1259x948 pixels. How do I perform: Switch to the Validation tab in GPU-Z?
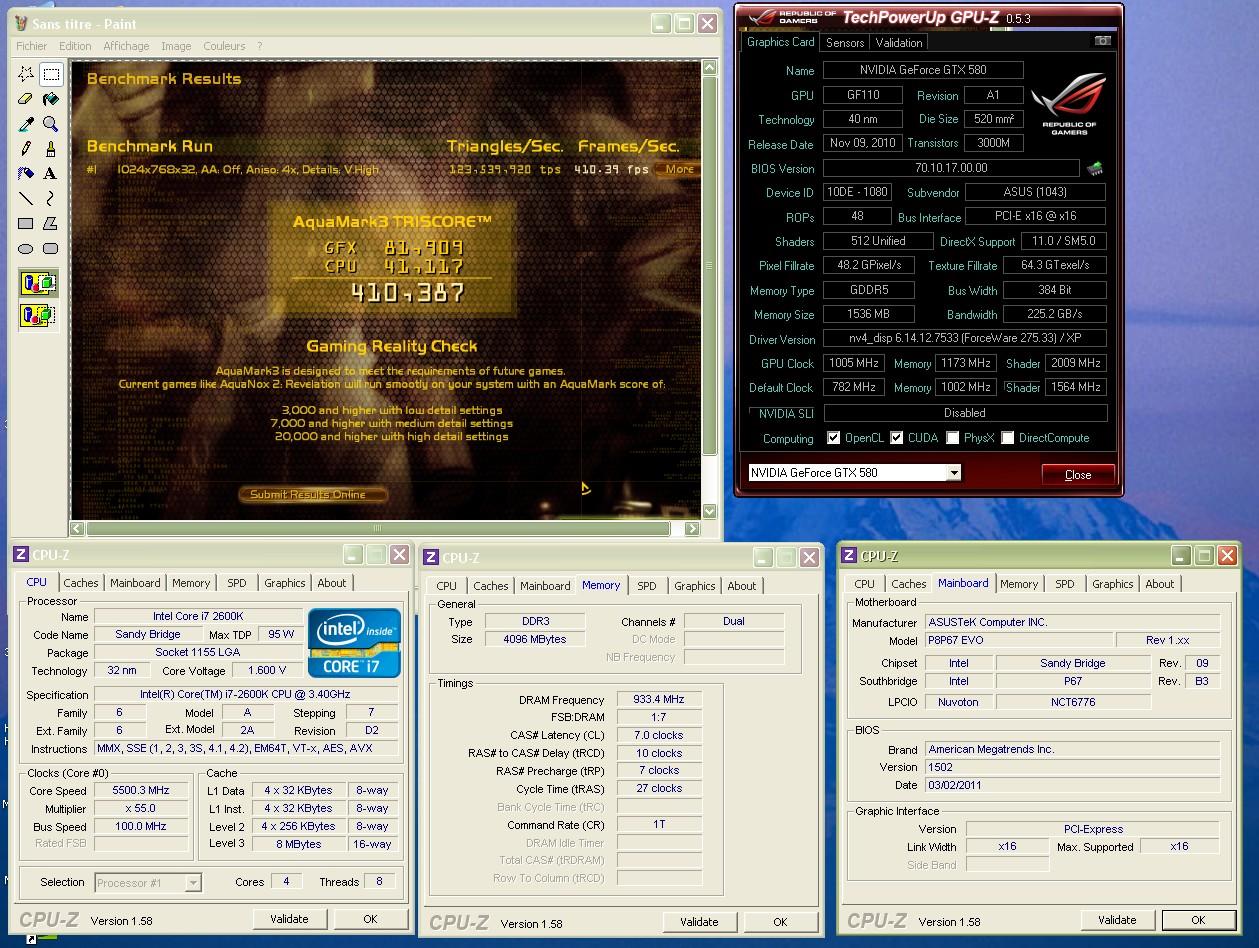pyautogui.click(x=899, y=43)
